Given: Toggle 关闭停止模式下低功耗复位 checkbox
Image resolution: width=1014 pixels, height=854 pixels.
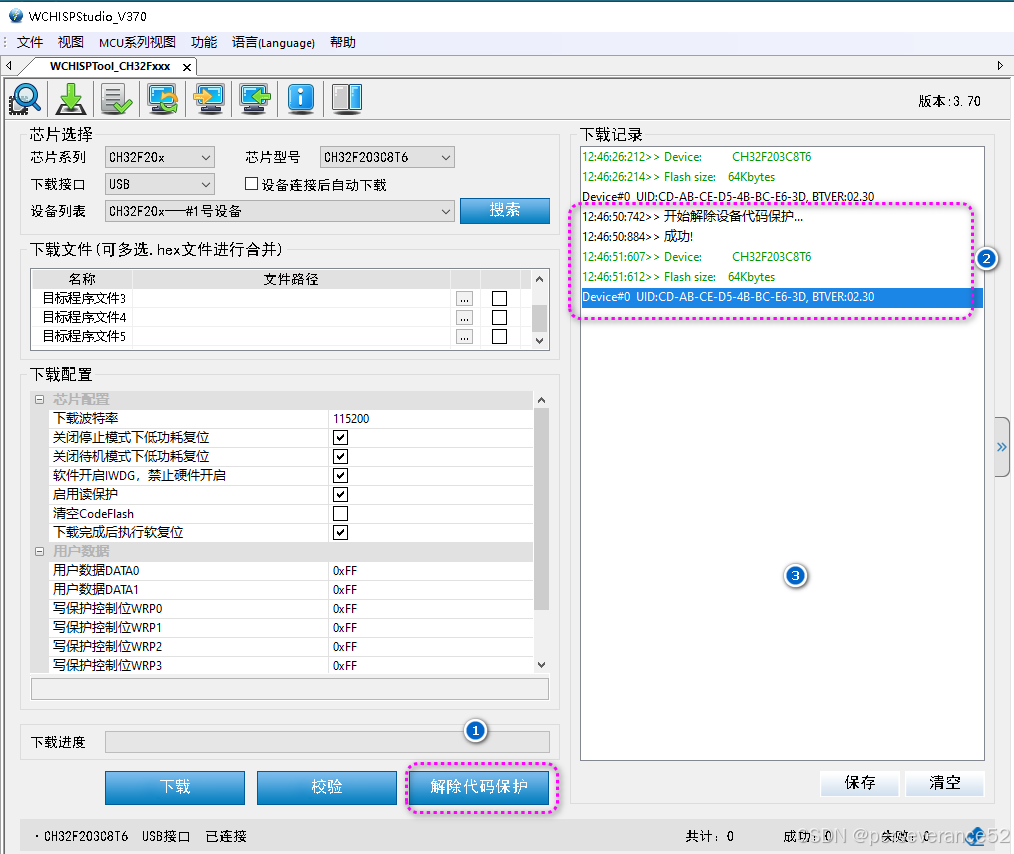Looking at the screenshot, I should click(x=340, y=438).
